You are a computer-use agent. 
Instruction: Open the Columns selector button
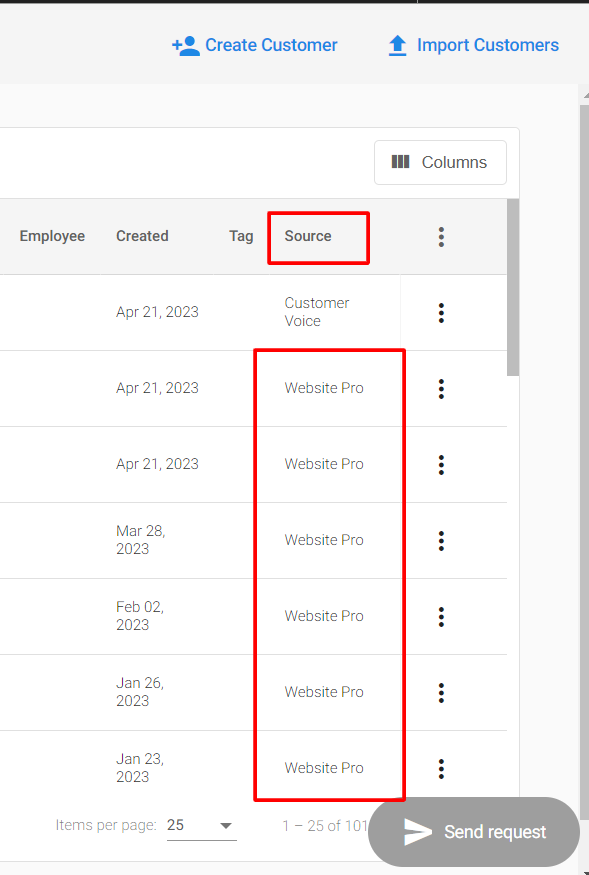440,162
